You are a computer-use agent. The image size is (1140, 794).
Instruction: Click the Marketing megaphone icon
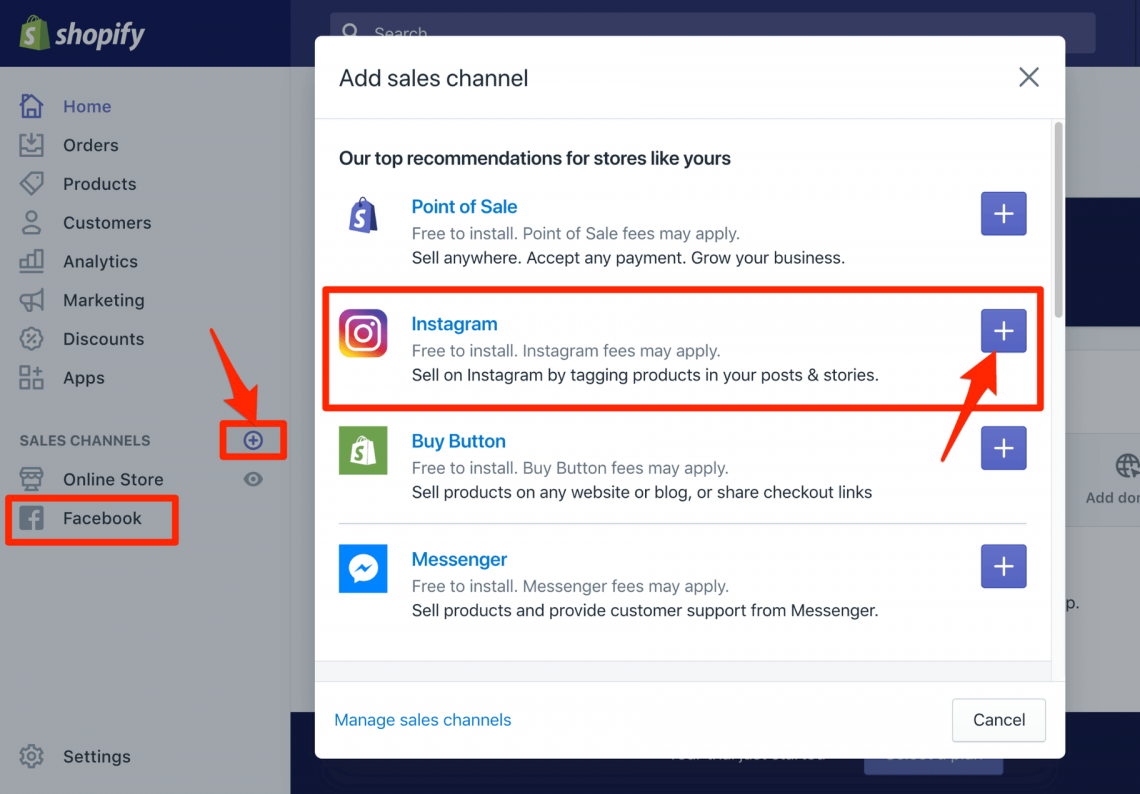click(x=31, y=300)
